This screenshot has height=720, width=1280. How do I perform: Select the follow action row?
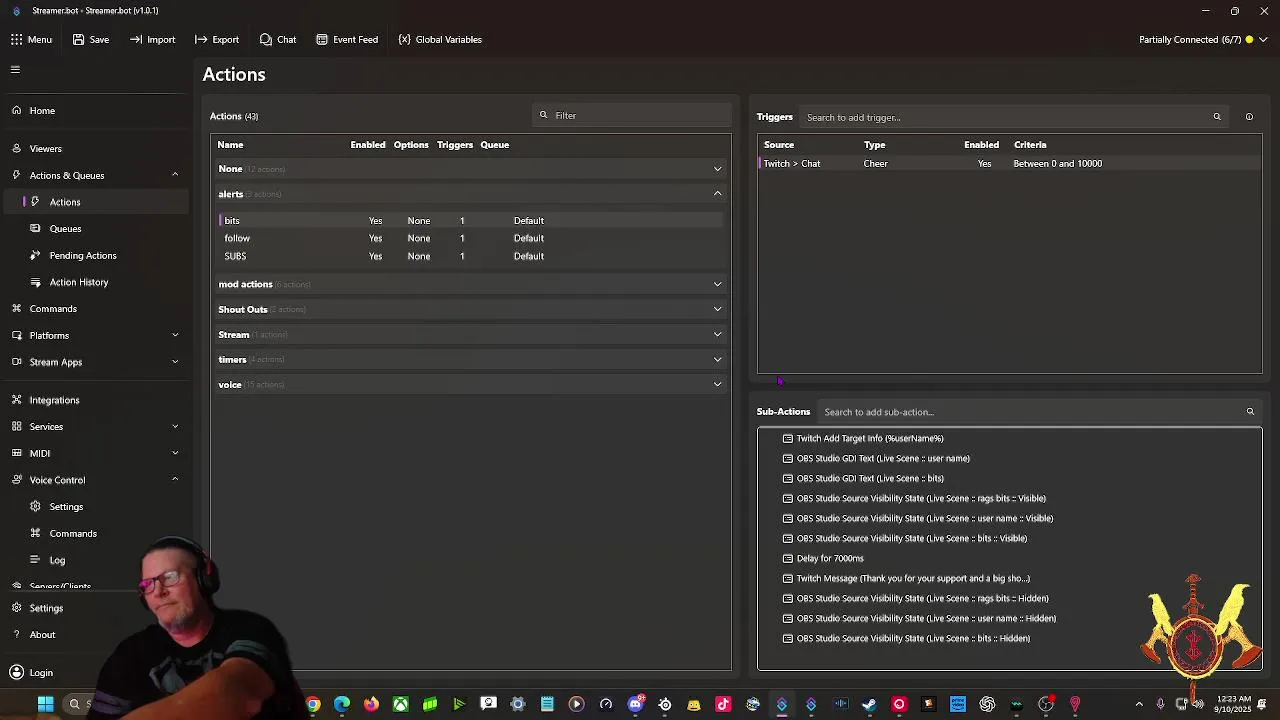[x=470, y=238]
